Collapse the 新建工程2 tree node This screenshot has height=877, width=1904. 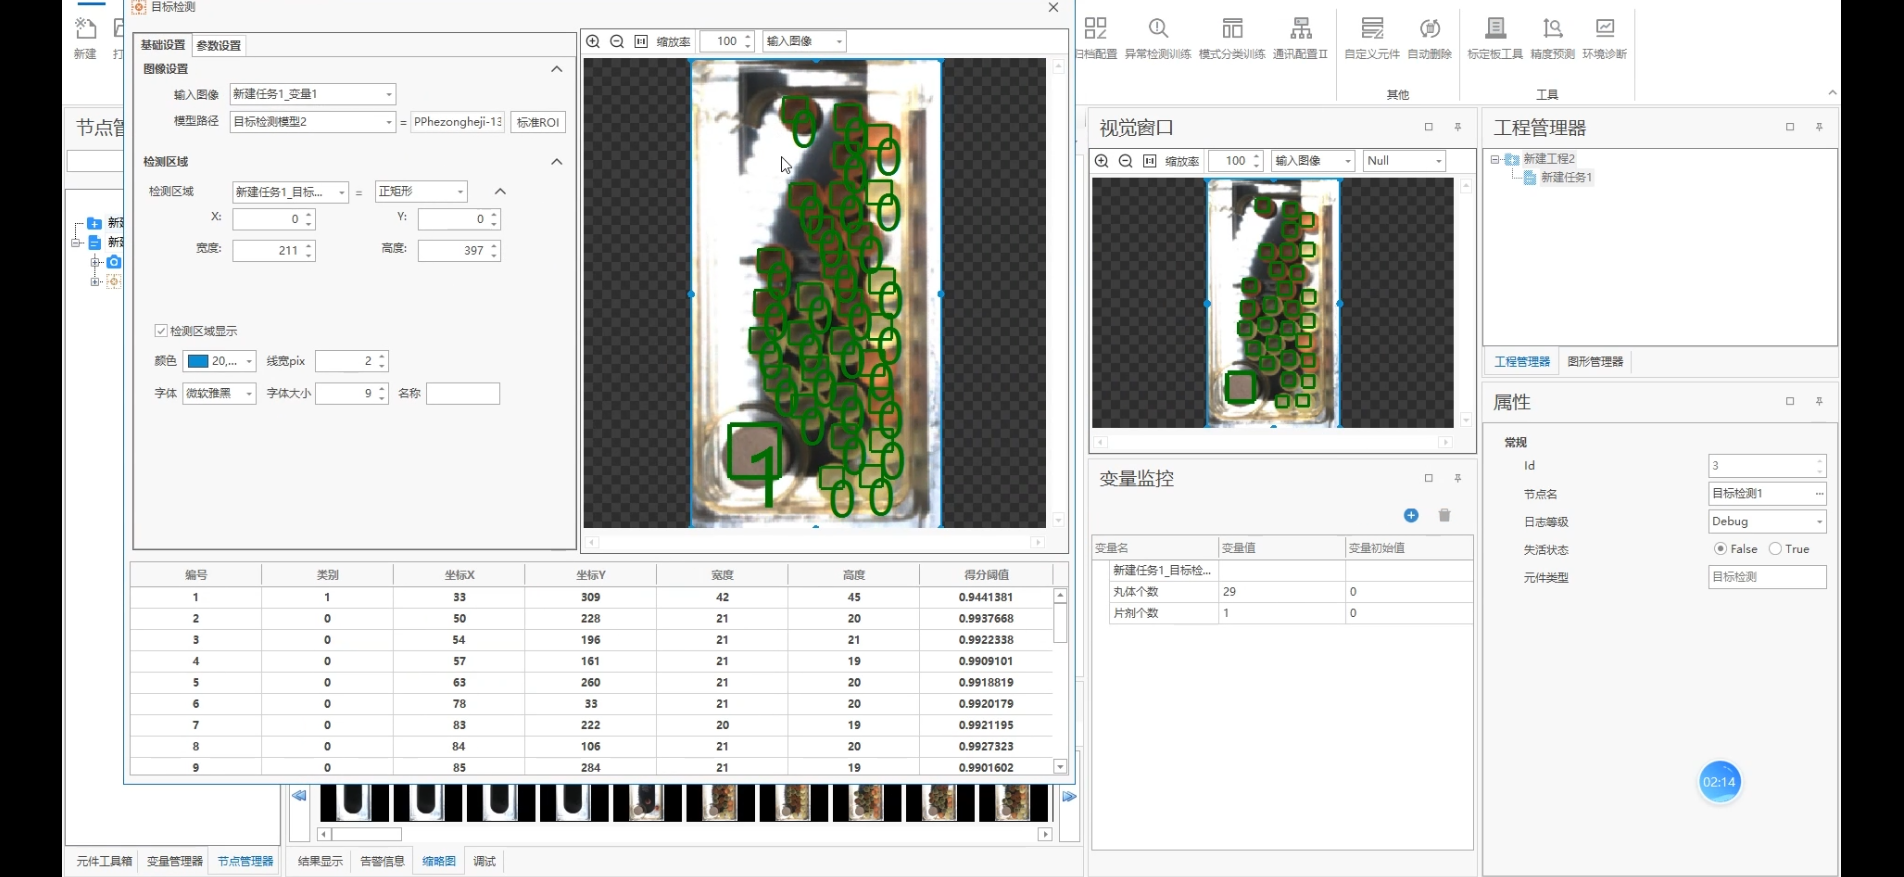tap(1495, 159)
